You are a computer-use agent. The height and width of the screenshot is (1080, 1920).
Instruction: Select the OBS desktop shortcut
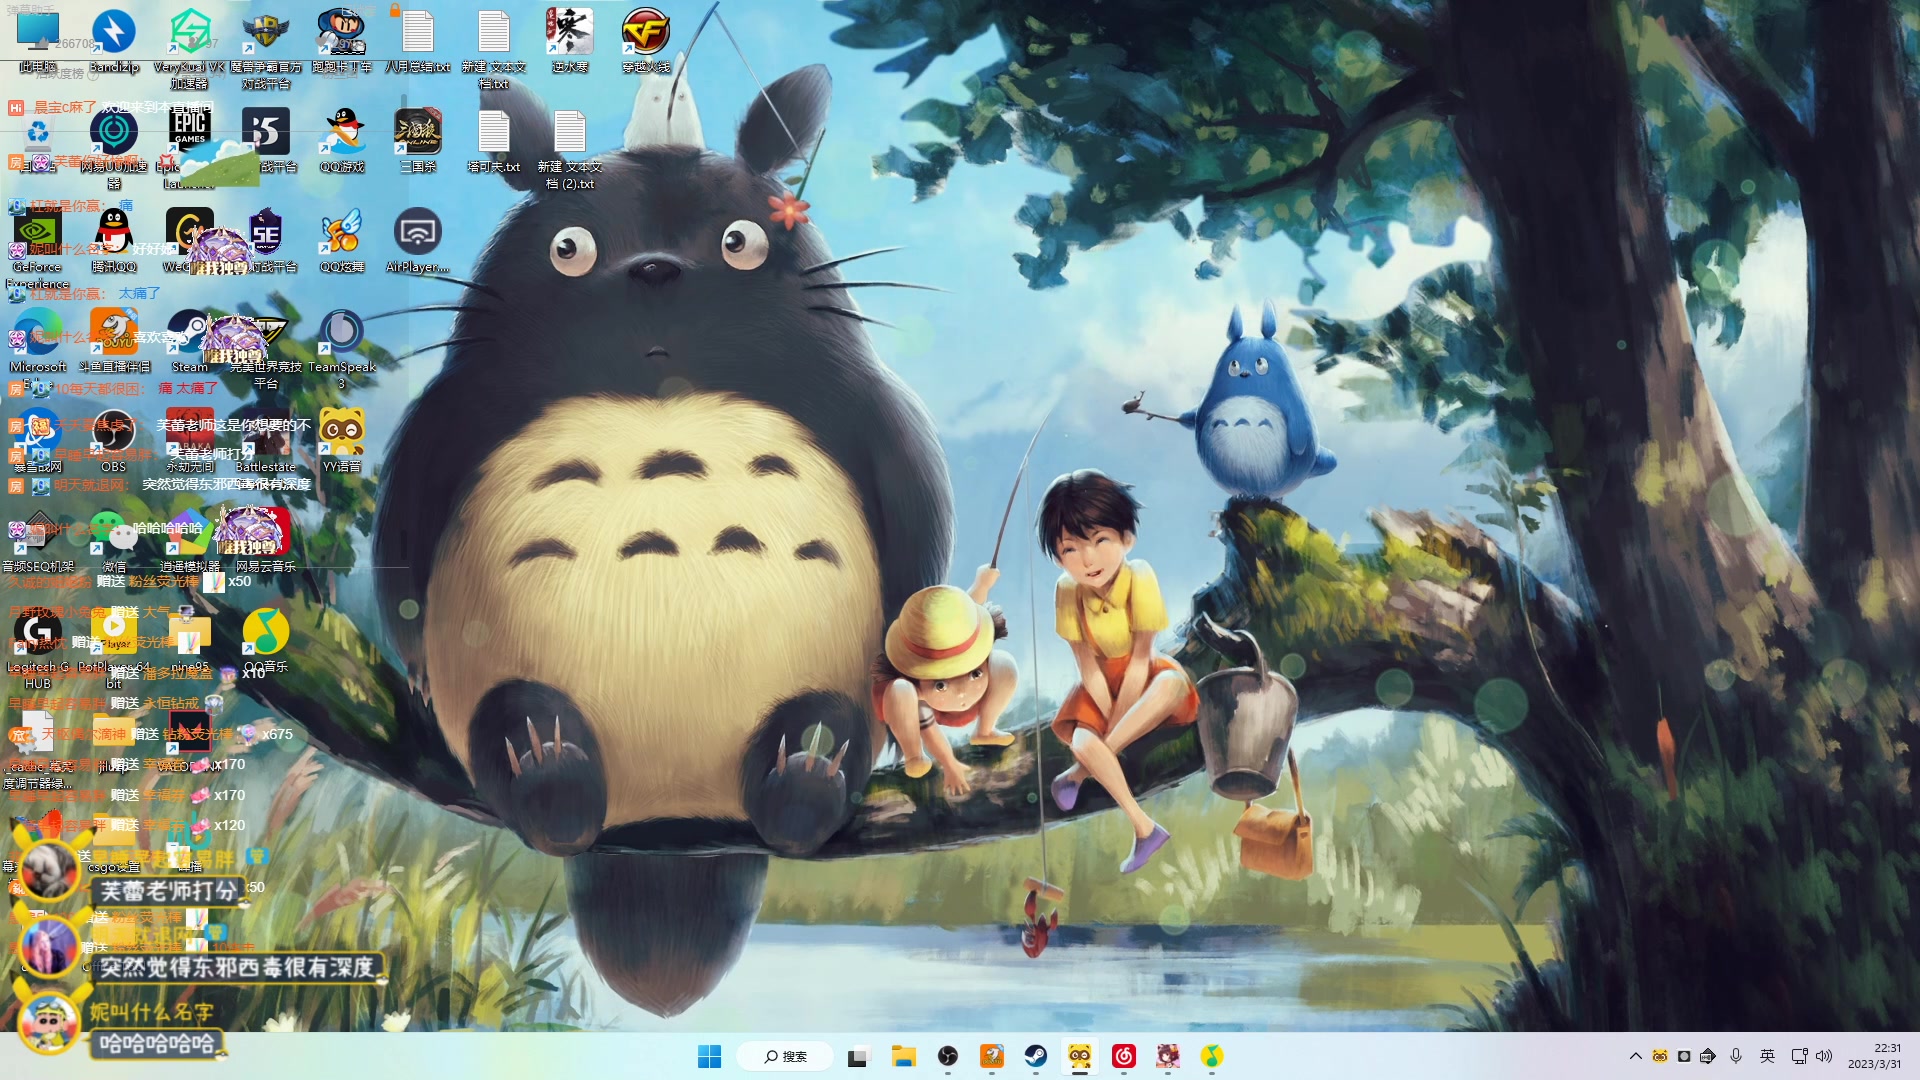(x=114, y=440)
